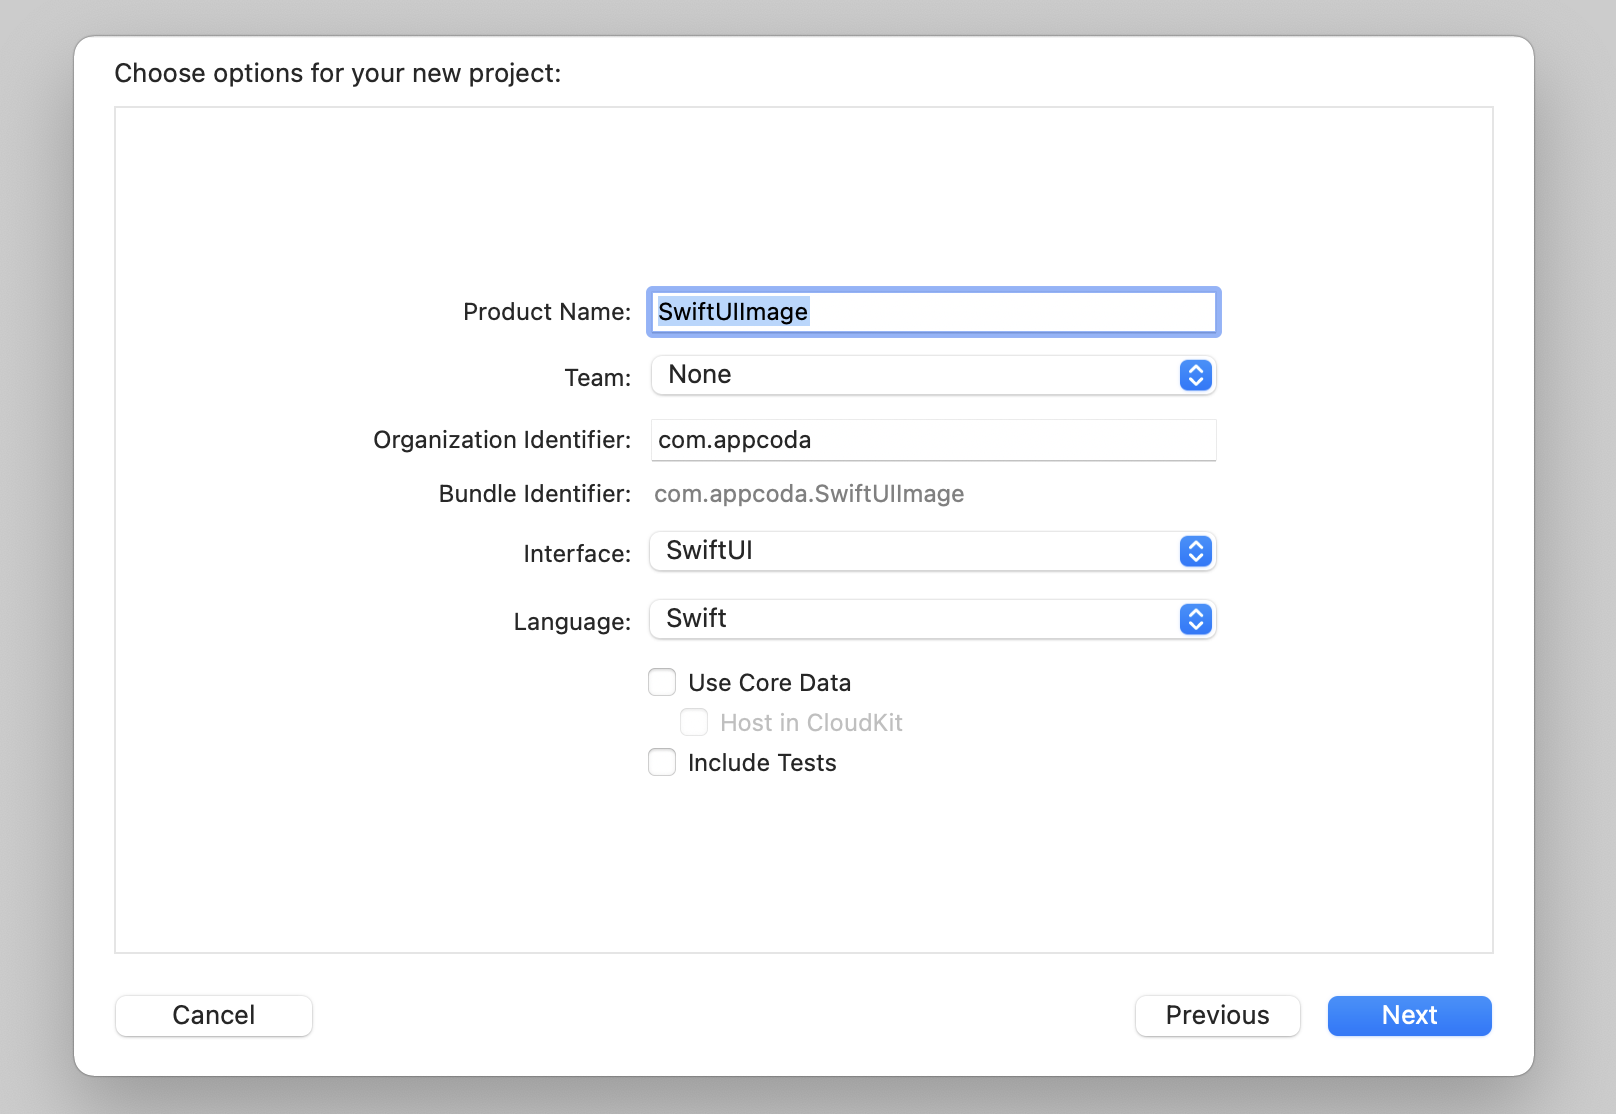This screenshot has height=1114, width=1616.
Task: Check the Include Tests option
Action: pyautogui.click(x=662, y=762)
